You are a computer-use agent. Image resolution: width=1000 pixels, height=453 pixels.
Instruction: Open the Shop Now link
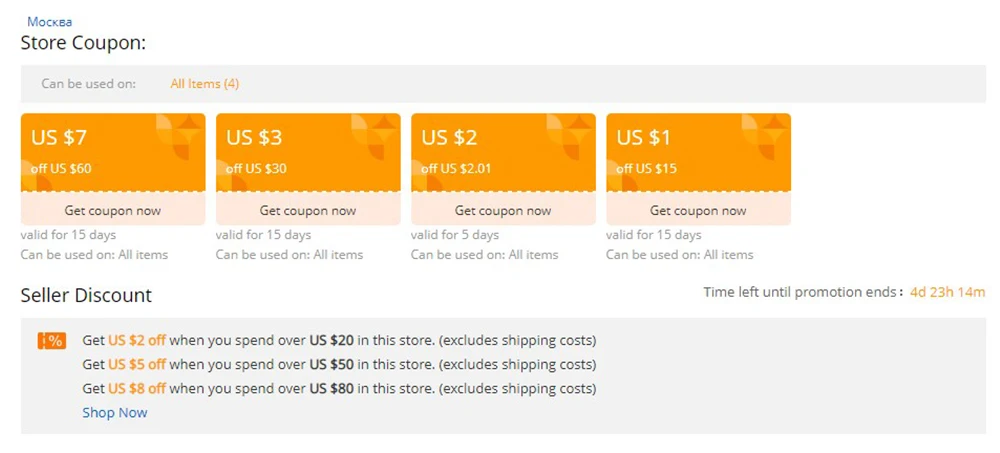[x=115, y=413]
